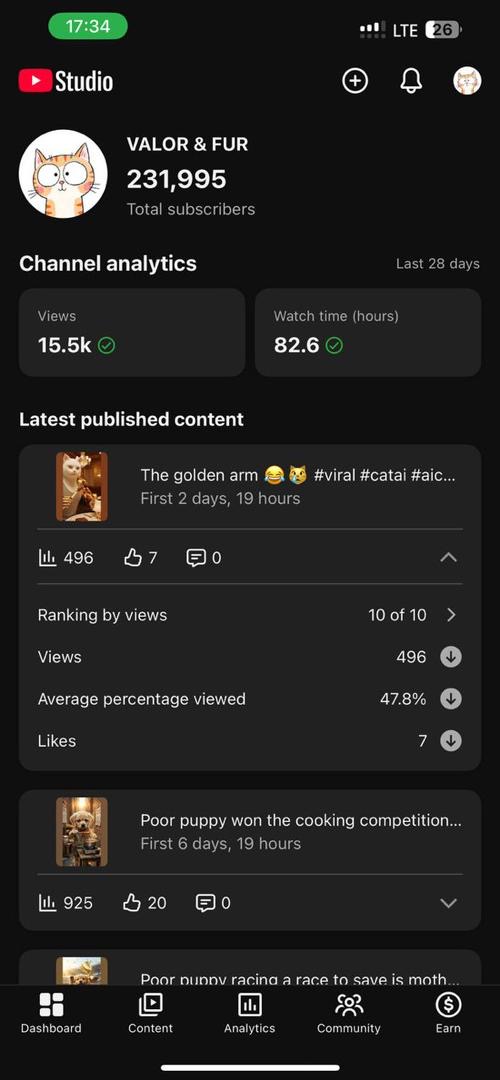Viewport: 500px width, 1080px height.
Task: Open Ranking by views chevron
Action: click(x=451, y=615)
